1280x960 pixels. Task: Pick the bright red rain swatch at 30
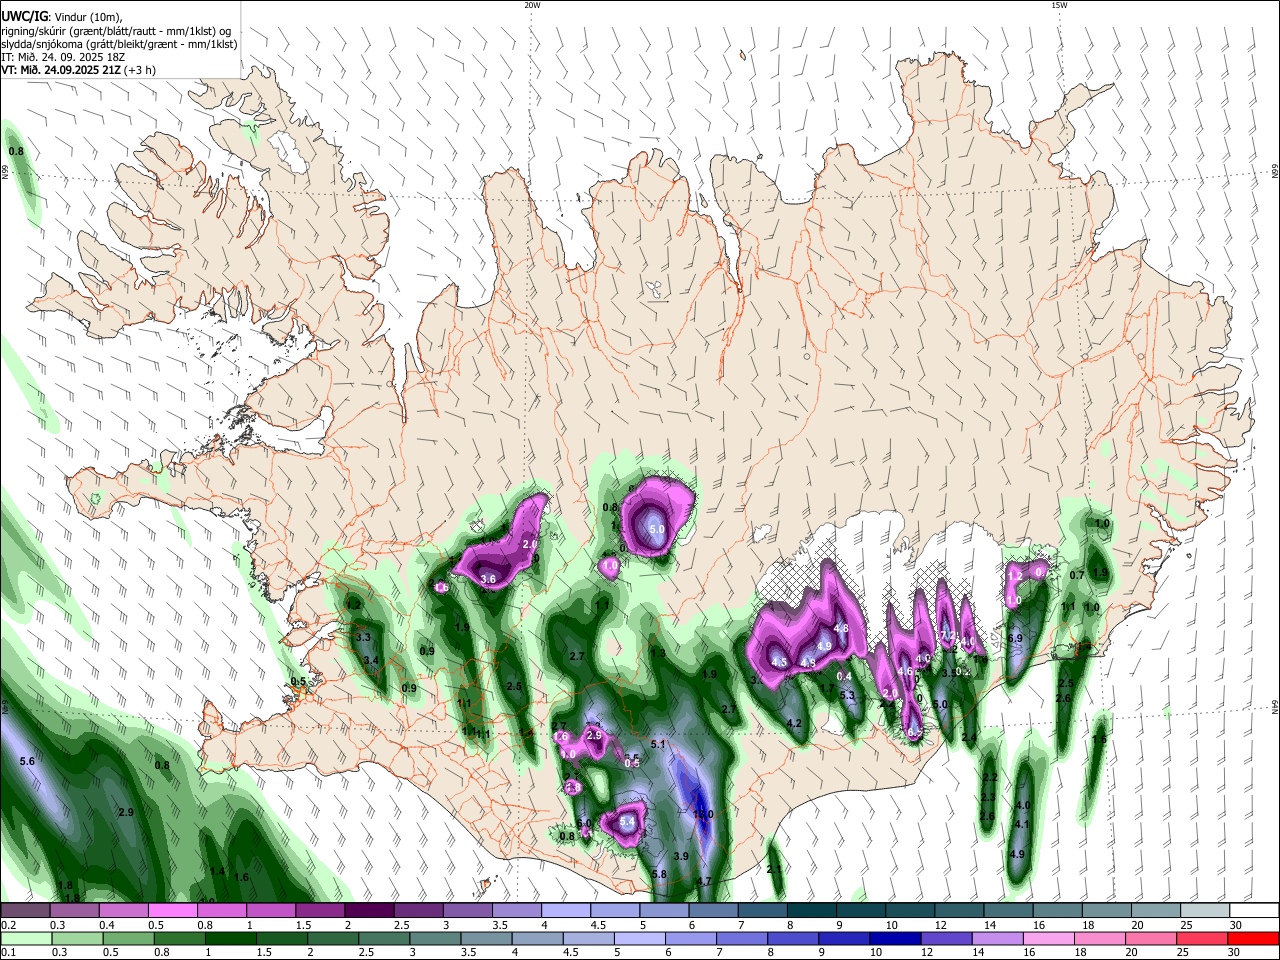point(1254,938)
